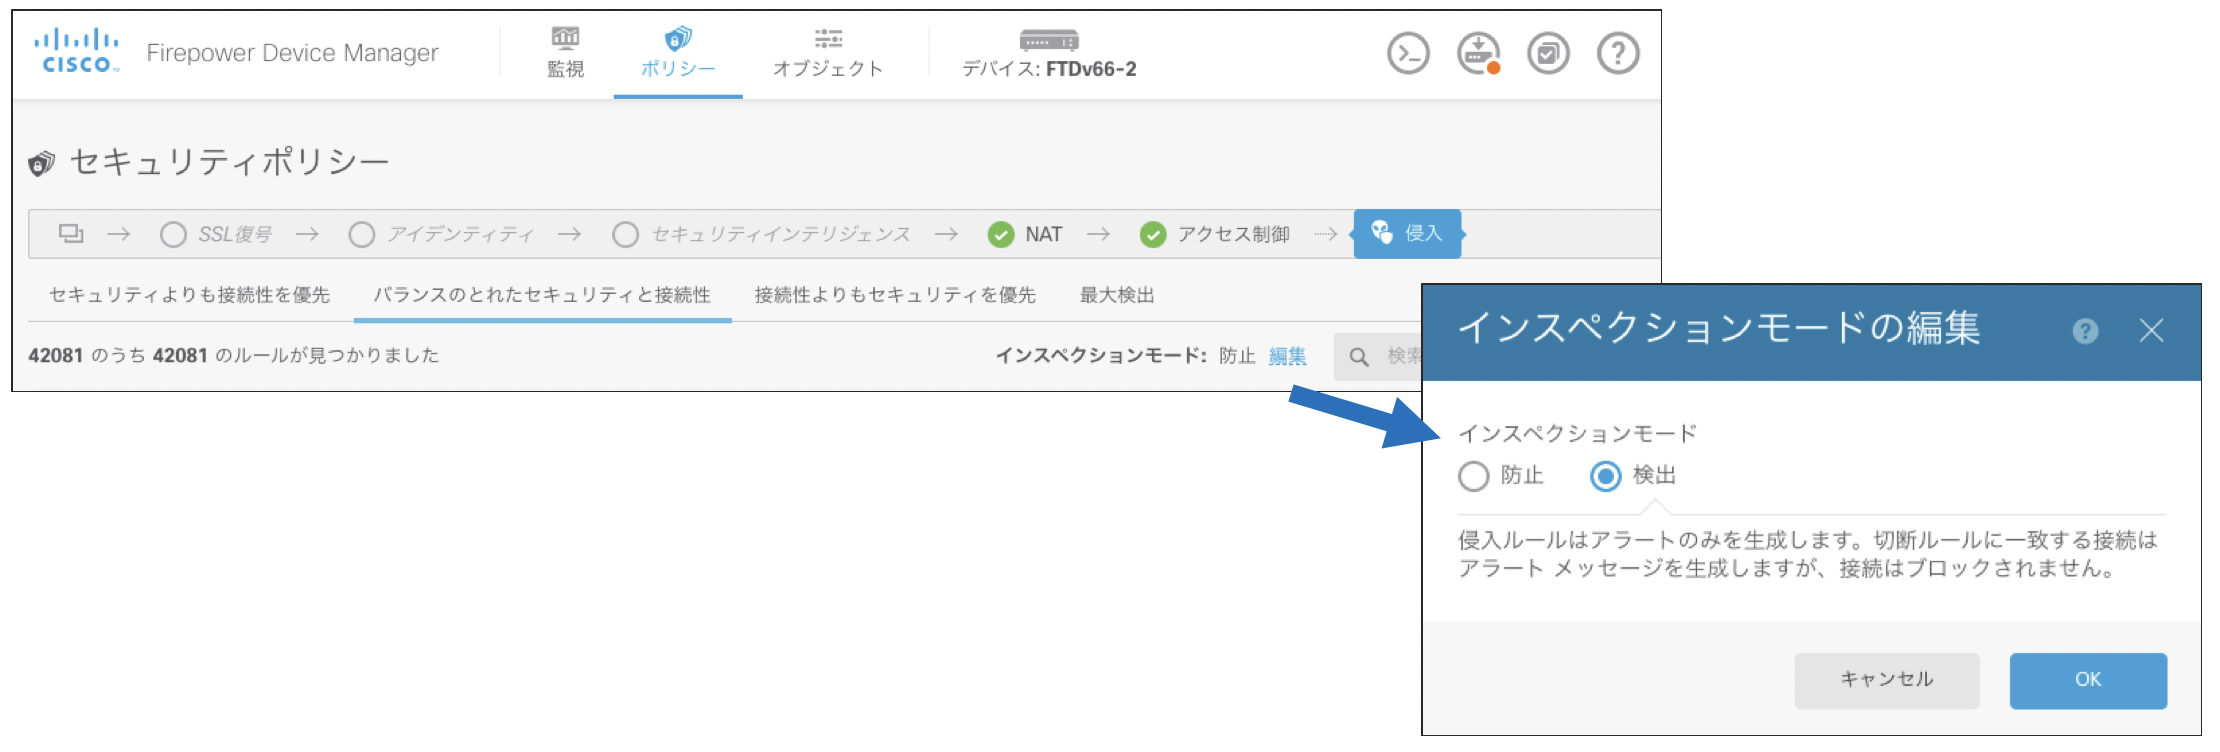Image resolution: width=2220 pixels, height=752 pixels.
Task: Click the dialog help icon
Action: click(x=2085, y=331)
